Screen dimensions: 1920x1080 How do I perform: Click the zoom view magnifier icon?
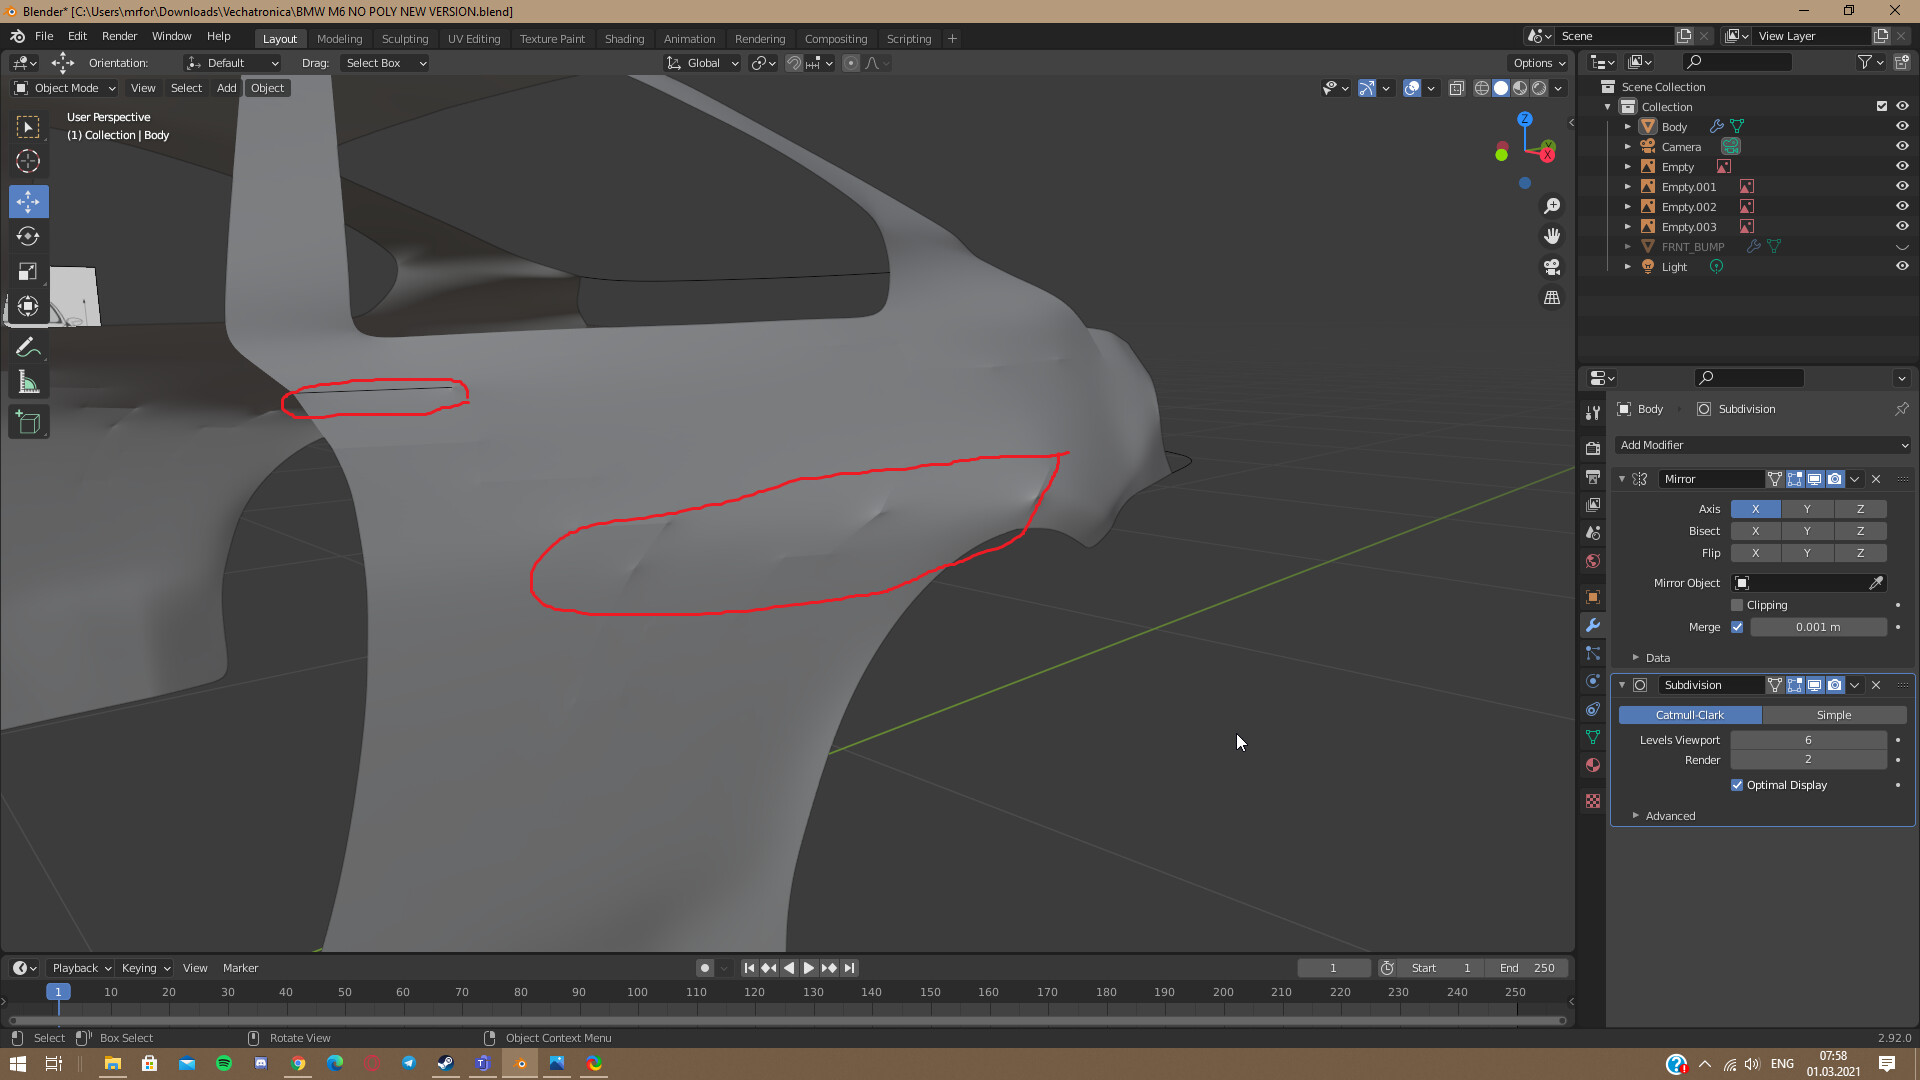[x=1552, y=206]
